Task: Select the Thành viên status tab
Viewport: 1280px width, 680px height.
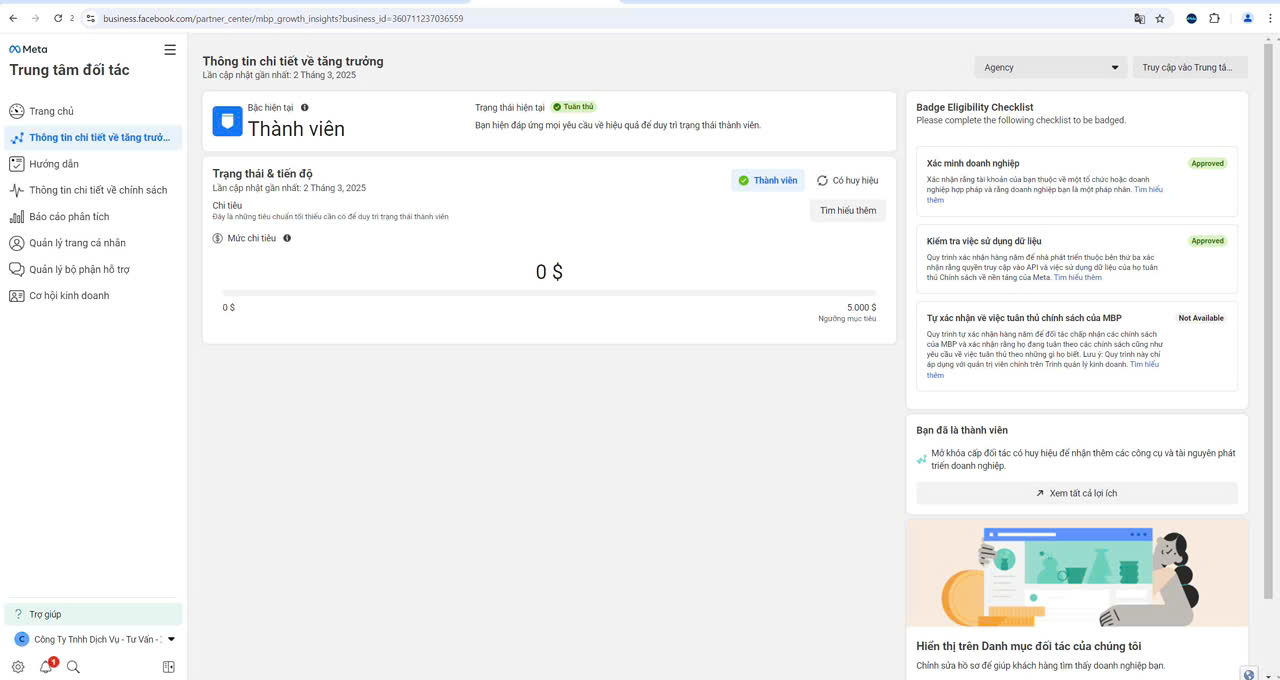Action: click(x=768, y=181)
